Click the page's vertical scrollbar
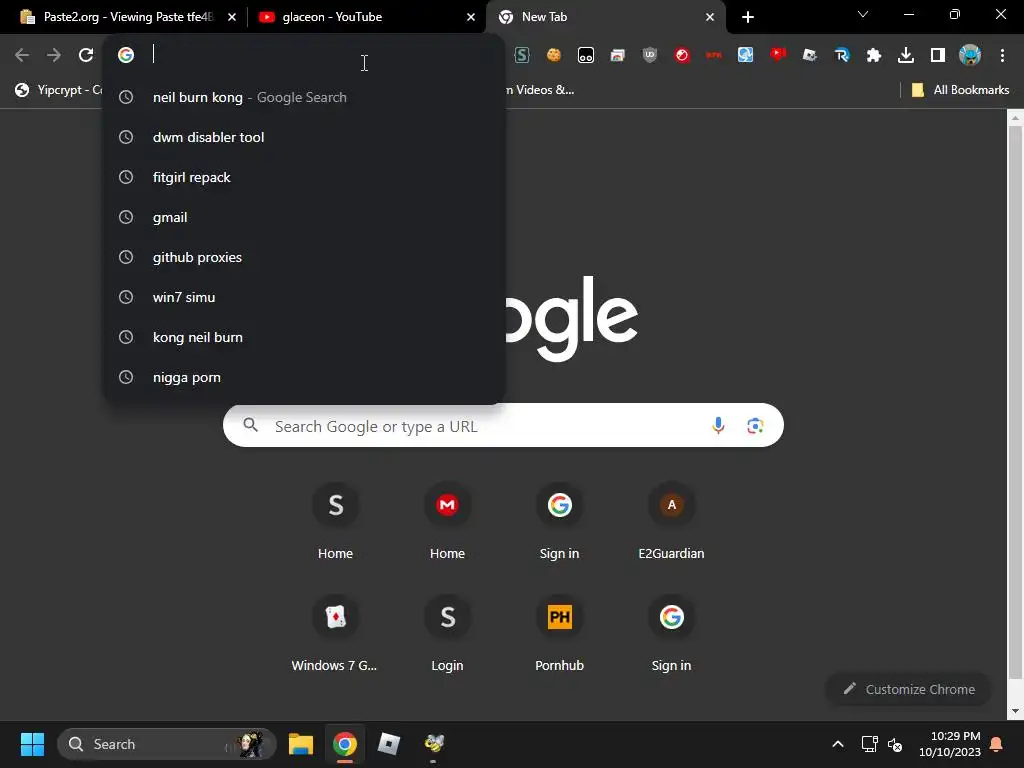The height and width of the screenshot is (768, 1024). click(1015, 402)
